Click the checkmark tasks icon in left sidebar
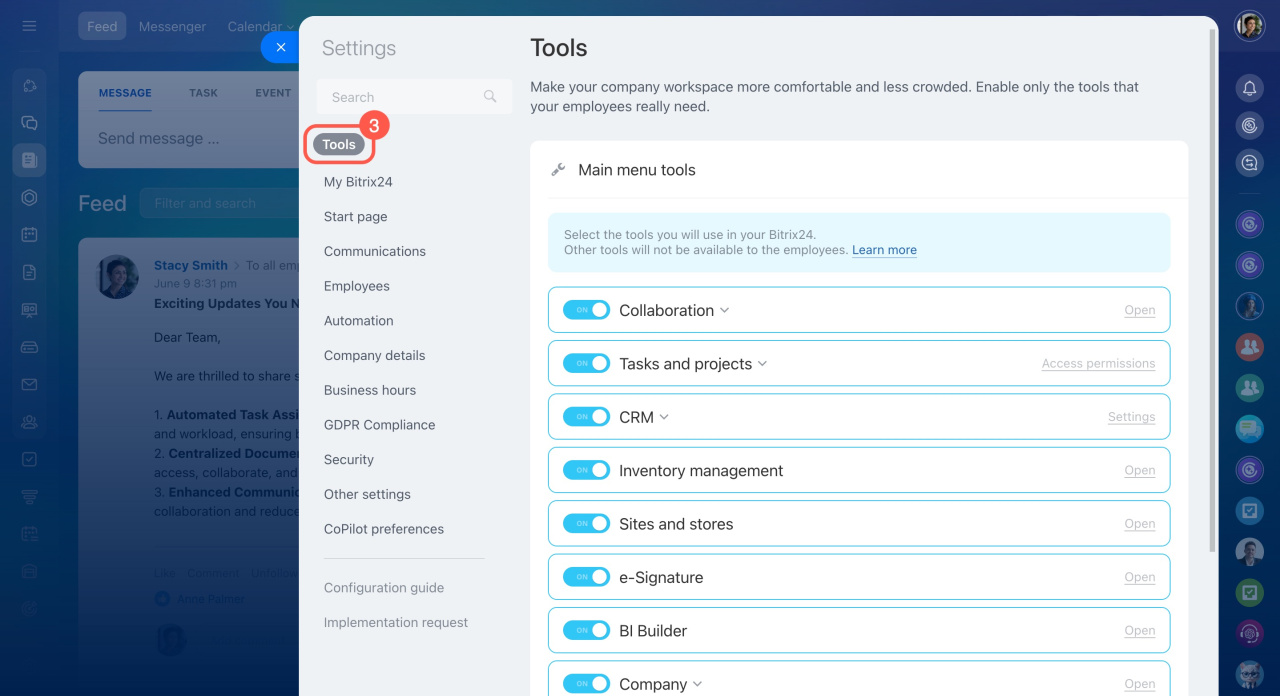1280x696 pixels. pos(29,459)
